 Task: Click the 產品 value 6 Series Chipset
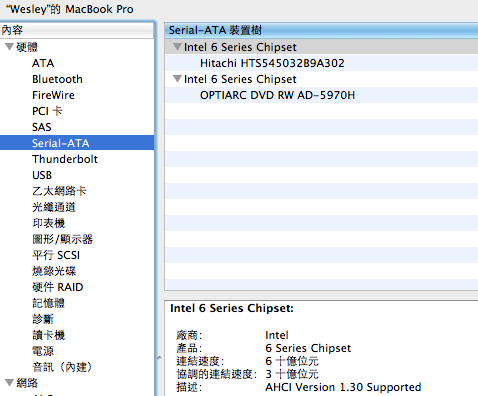tap(308, 348)
